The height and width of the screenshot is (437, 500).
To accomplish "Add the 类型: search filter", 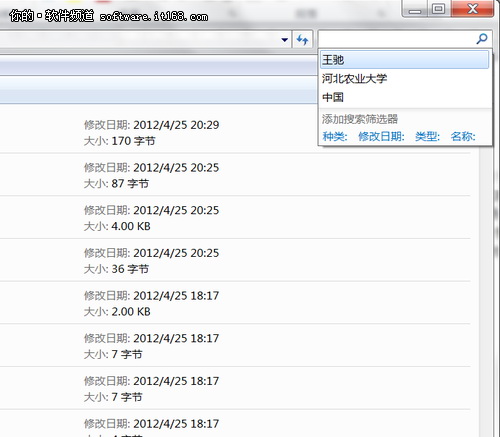I will click(x=427, y=136).
